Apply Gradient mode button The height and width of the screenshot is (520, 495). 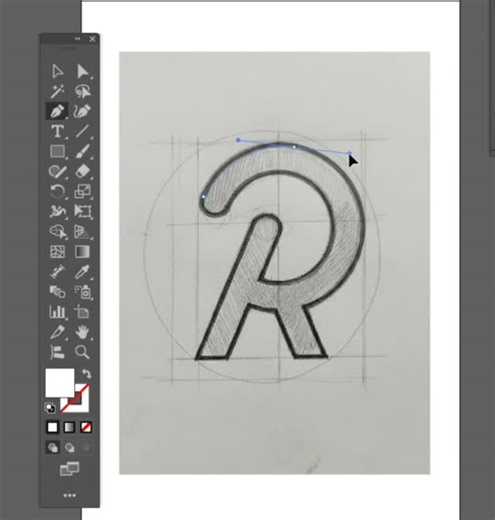[x=69, y=427]
